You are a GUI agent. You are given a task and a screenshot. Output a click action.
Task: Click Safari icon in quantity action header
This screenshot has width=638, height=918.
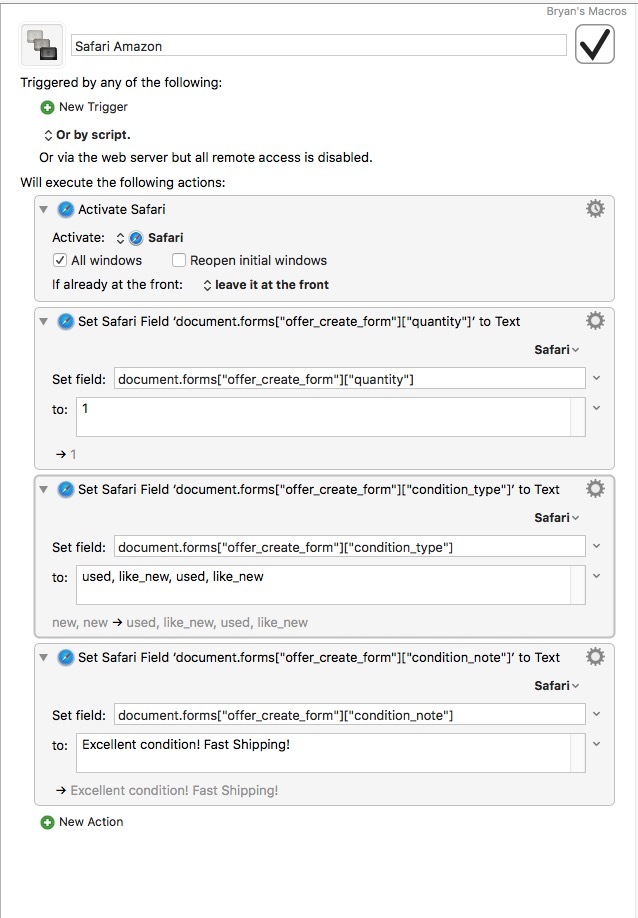click(66, 321)
